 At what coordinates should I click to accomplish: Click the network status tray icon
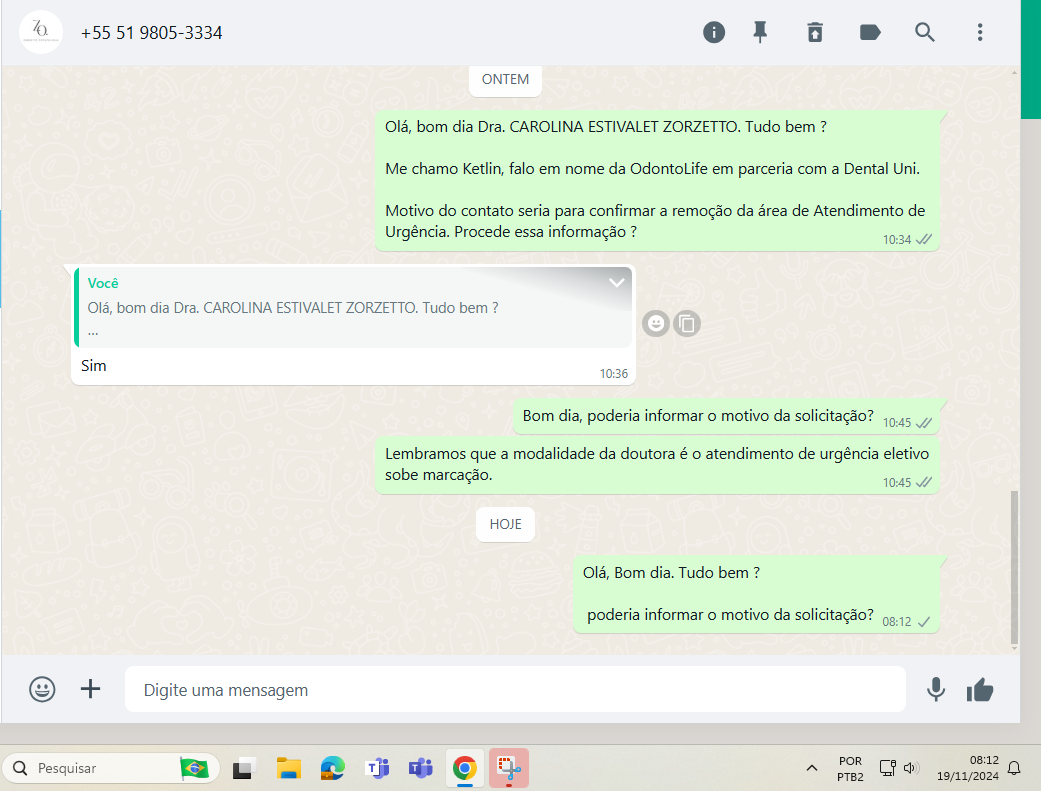coord(888,768)
